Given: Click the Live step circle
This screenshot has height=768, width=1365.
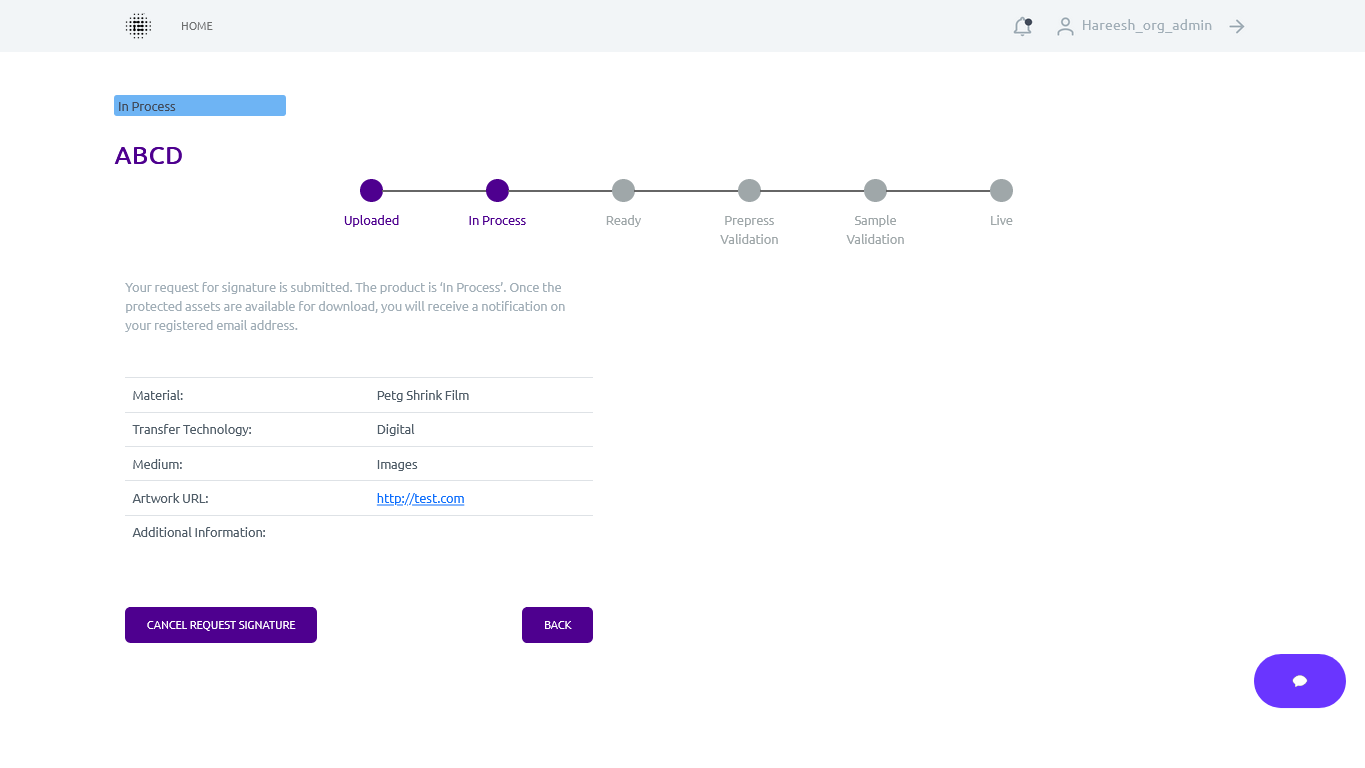Looking at the screenshot, I should pos(1001,190).
